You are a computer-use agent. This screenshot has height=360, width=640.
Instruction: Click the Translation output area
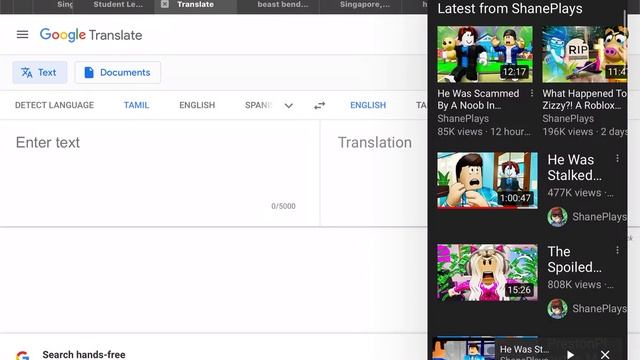[x=374, y=173]
